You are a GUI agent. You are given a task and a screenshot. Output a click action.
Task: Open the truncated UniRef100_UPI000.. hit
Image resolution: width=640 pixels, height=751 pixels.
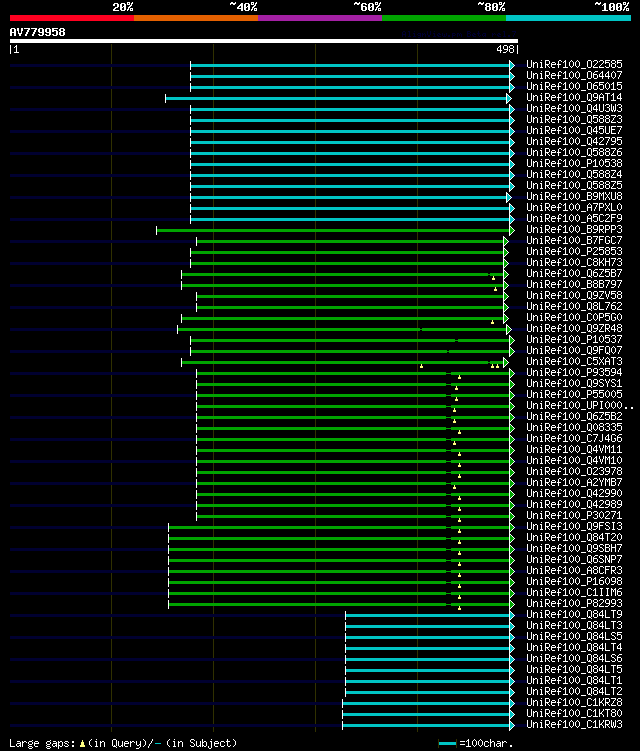[580, 406]
